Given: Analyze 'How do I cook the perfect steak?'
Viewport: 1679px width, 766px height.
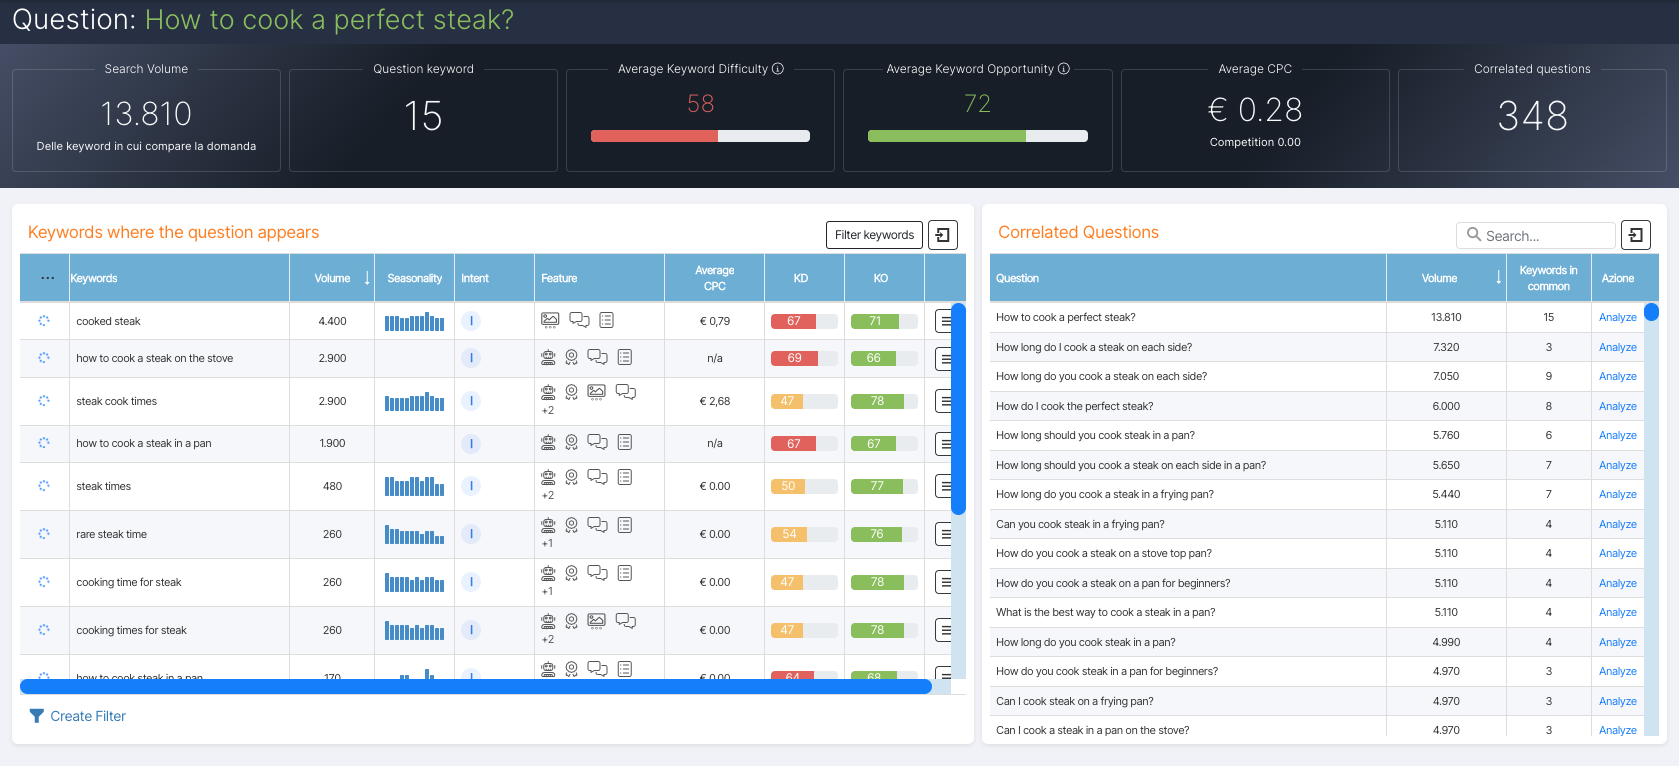Looking at the screenshot, I should pos(1617,406).
